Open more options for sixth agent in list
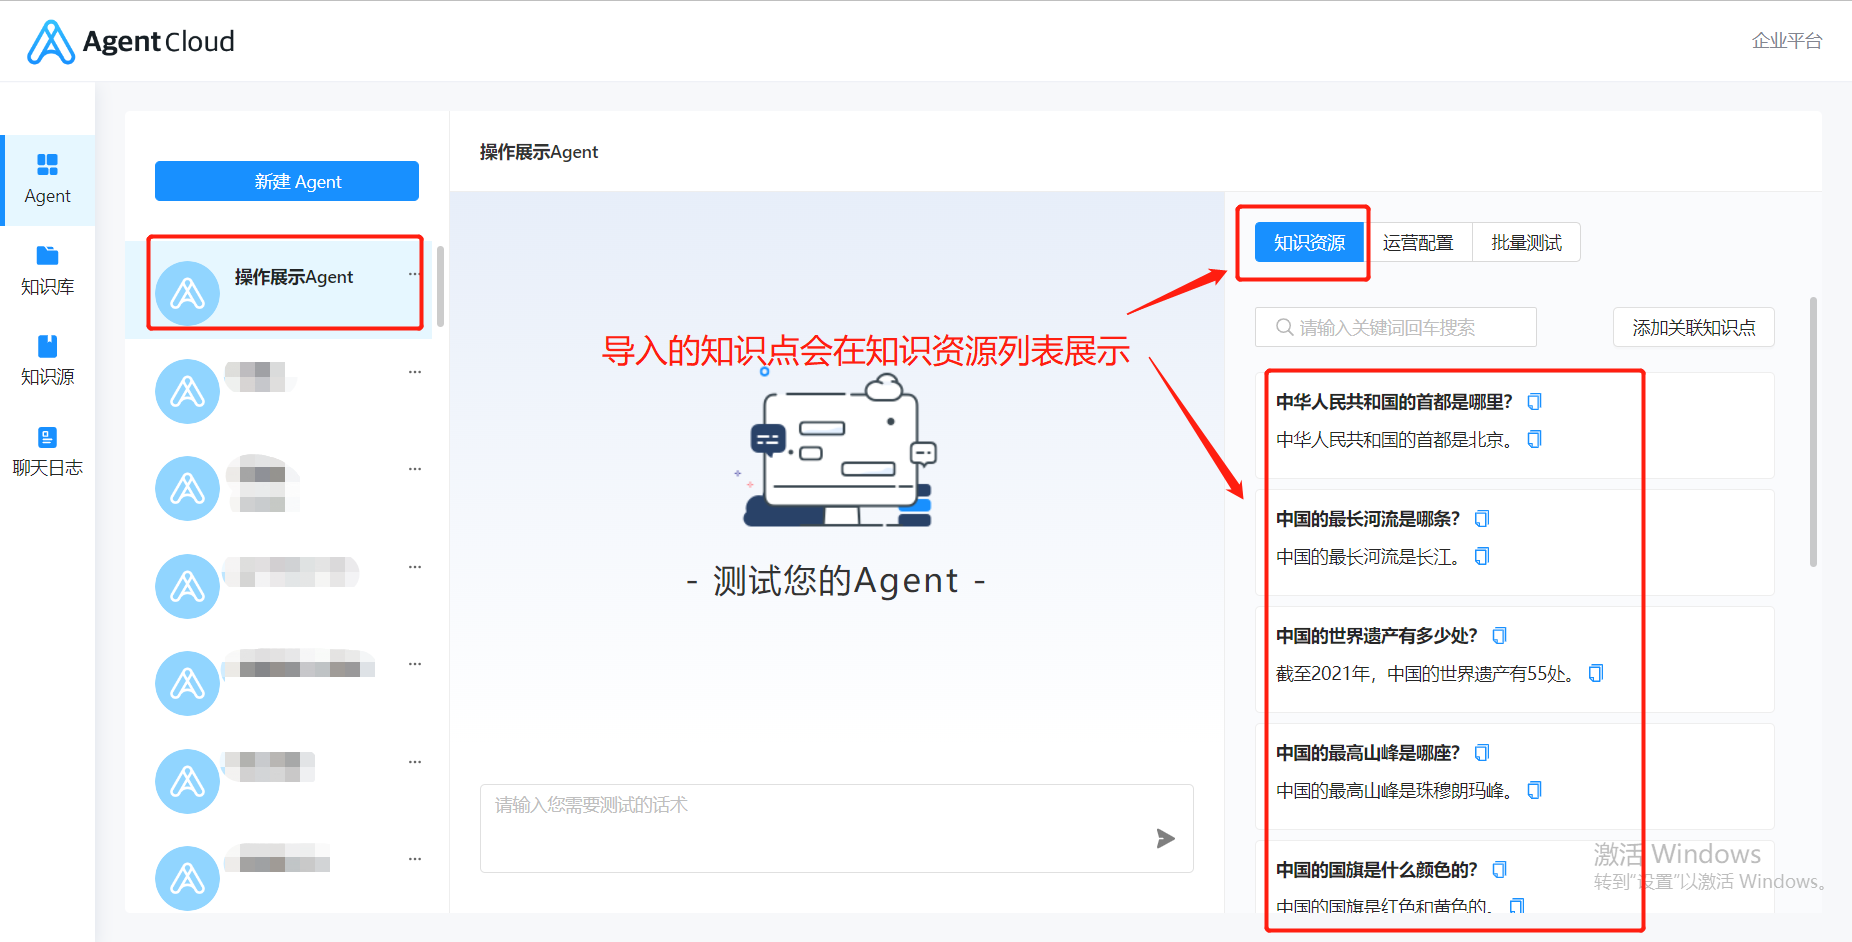The image size is (1852, 942). point(415,762)
